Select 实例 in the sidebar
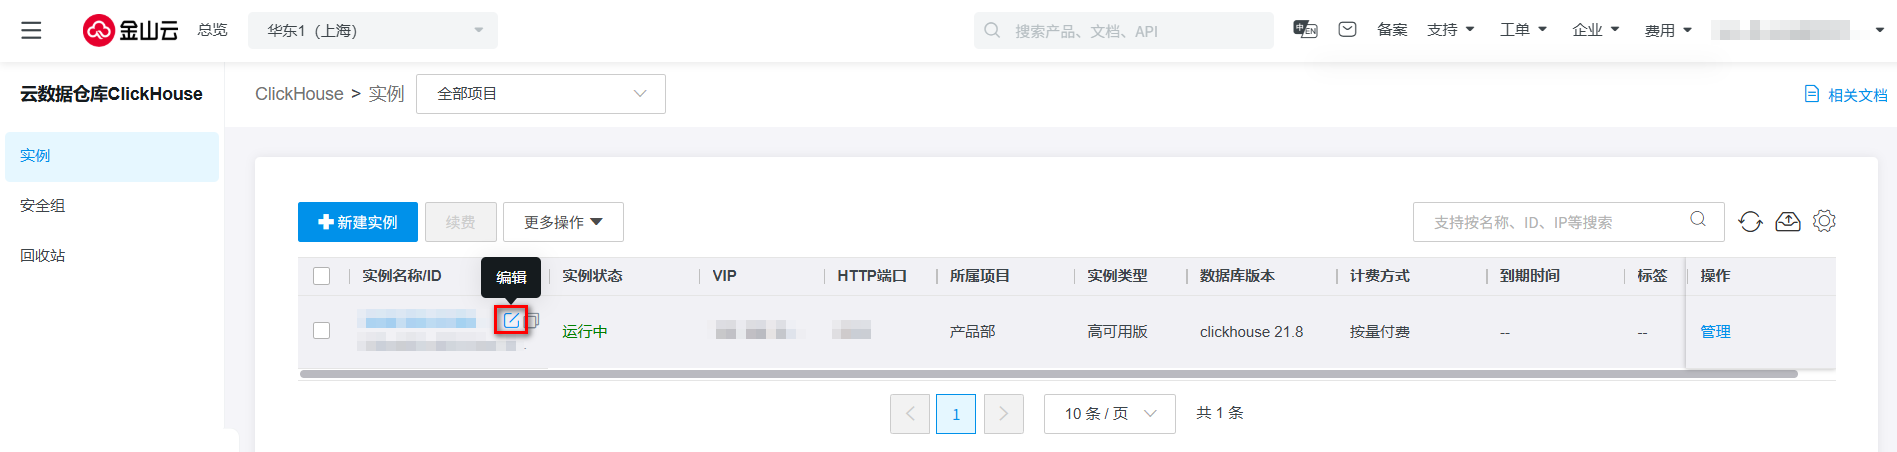 tap(112, 156)
